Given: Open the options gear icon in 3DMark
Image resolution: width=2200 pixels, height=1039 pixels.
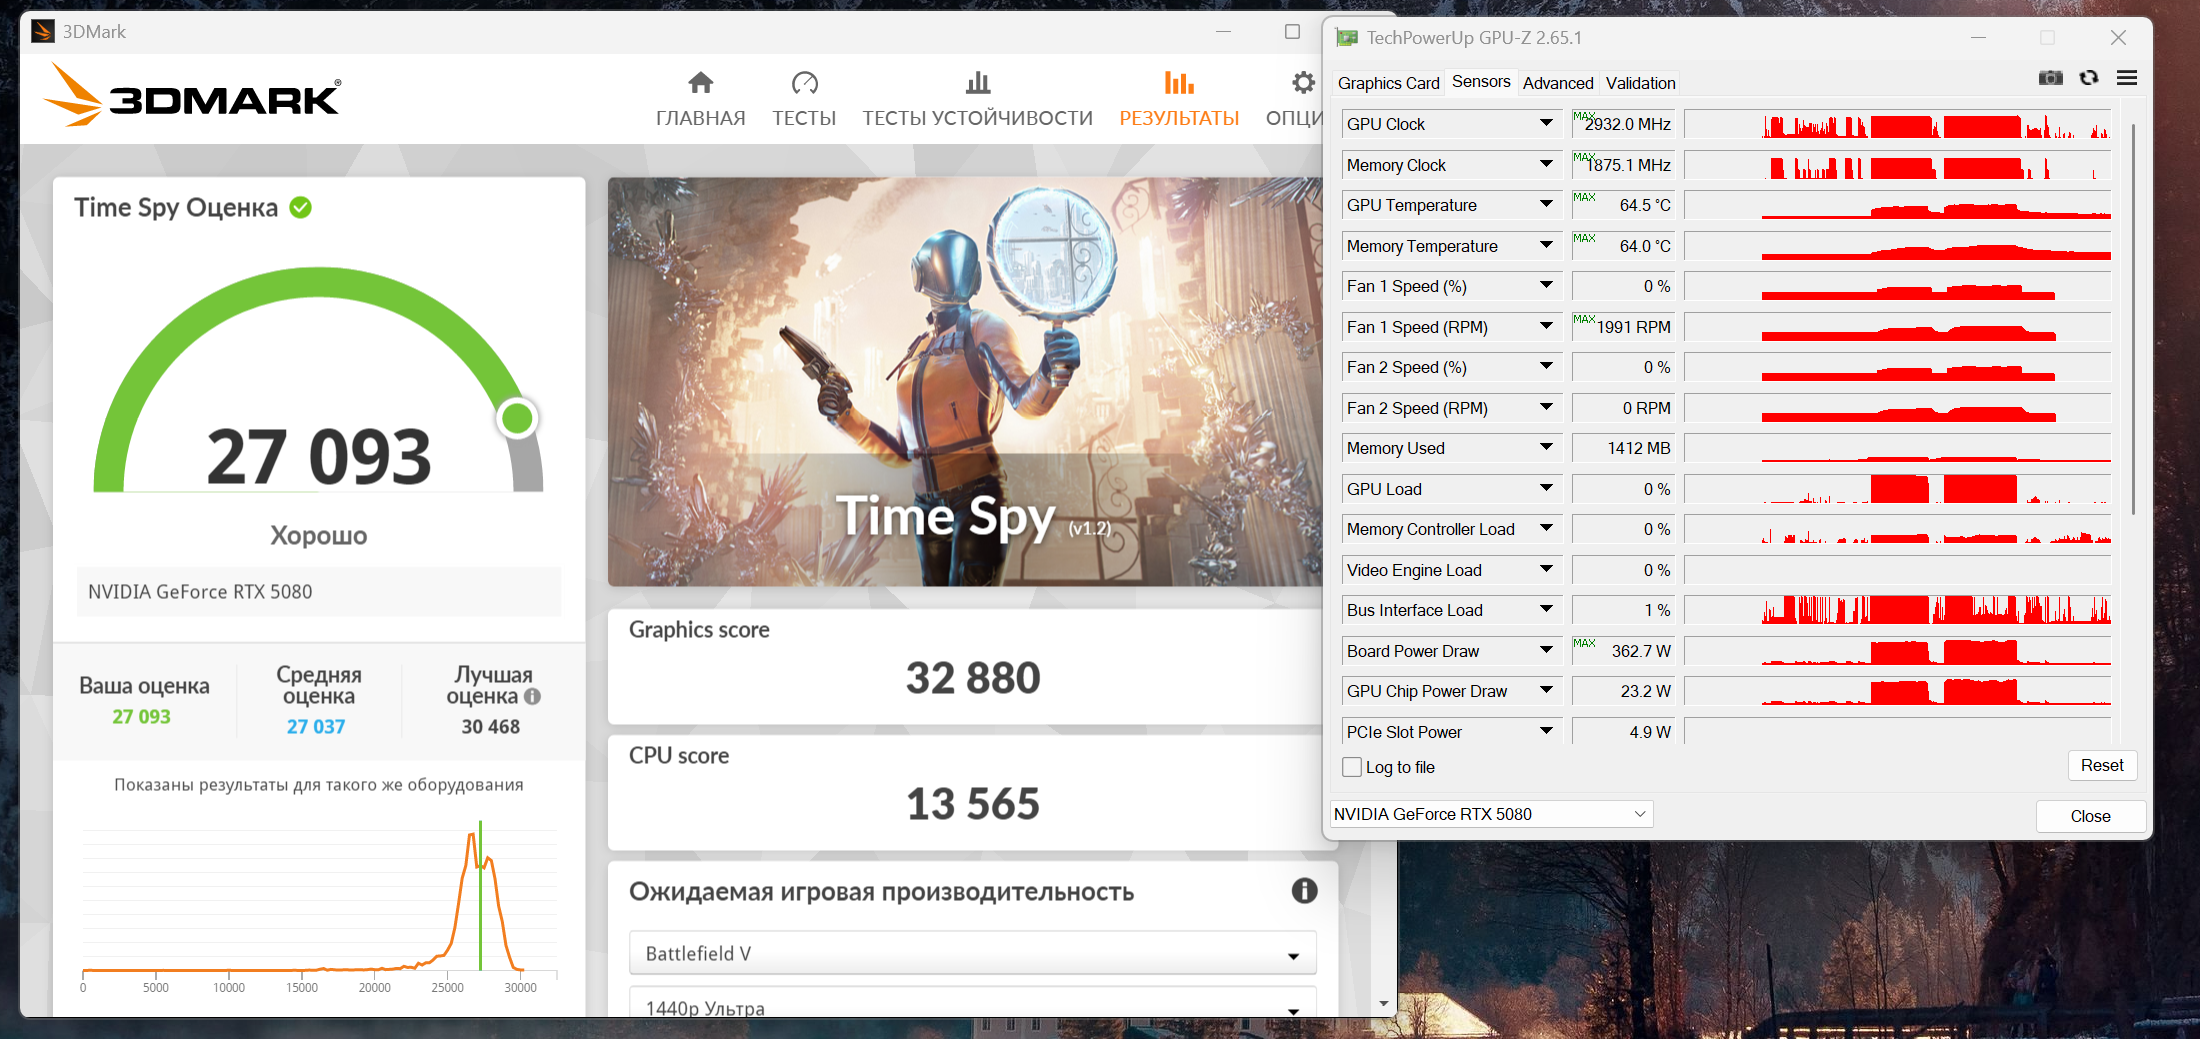Looking at the screenshot, I should point(1303,82).
